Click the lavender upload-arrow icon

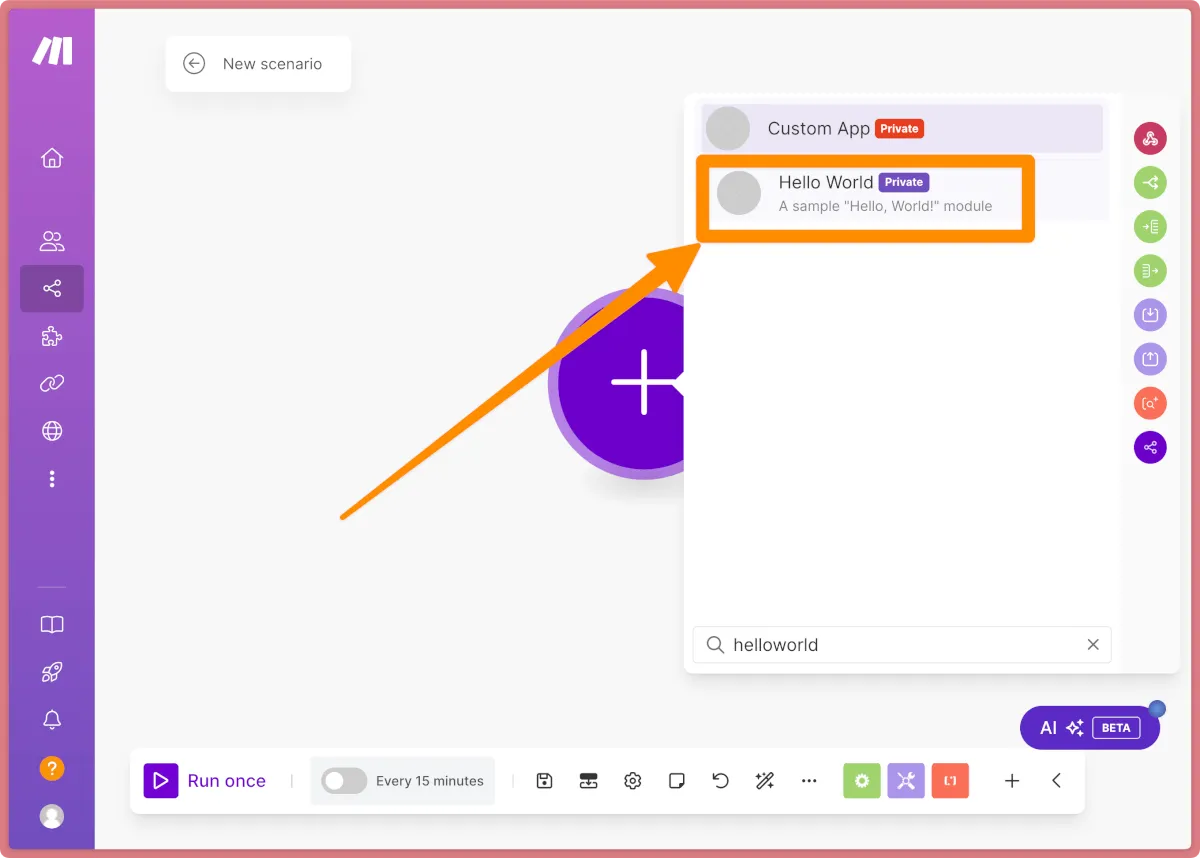(x=1150, y=359)
